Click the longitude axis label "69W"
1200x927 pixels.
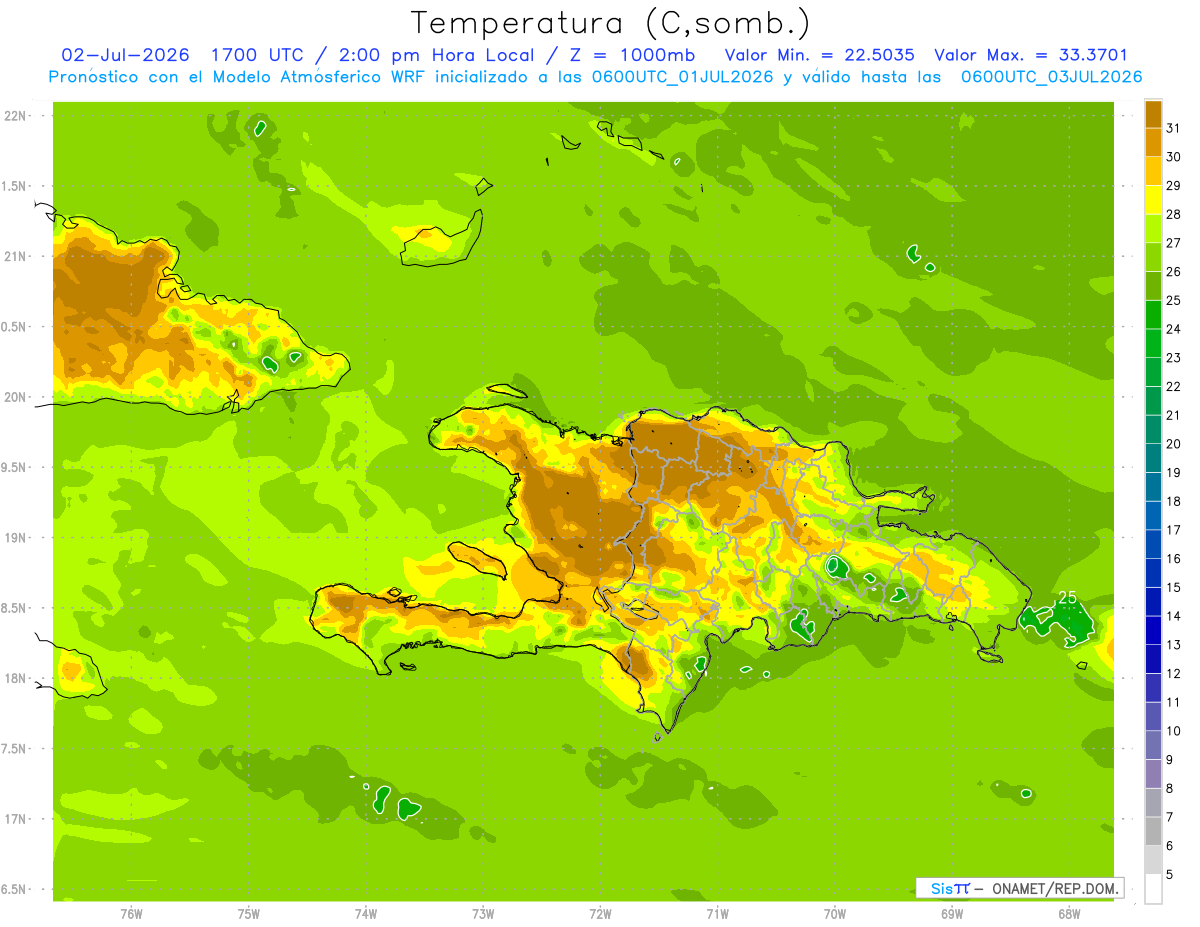point(952,914)
